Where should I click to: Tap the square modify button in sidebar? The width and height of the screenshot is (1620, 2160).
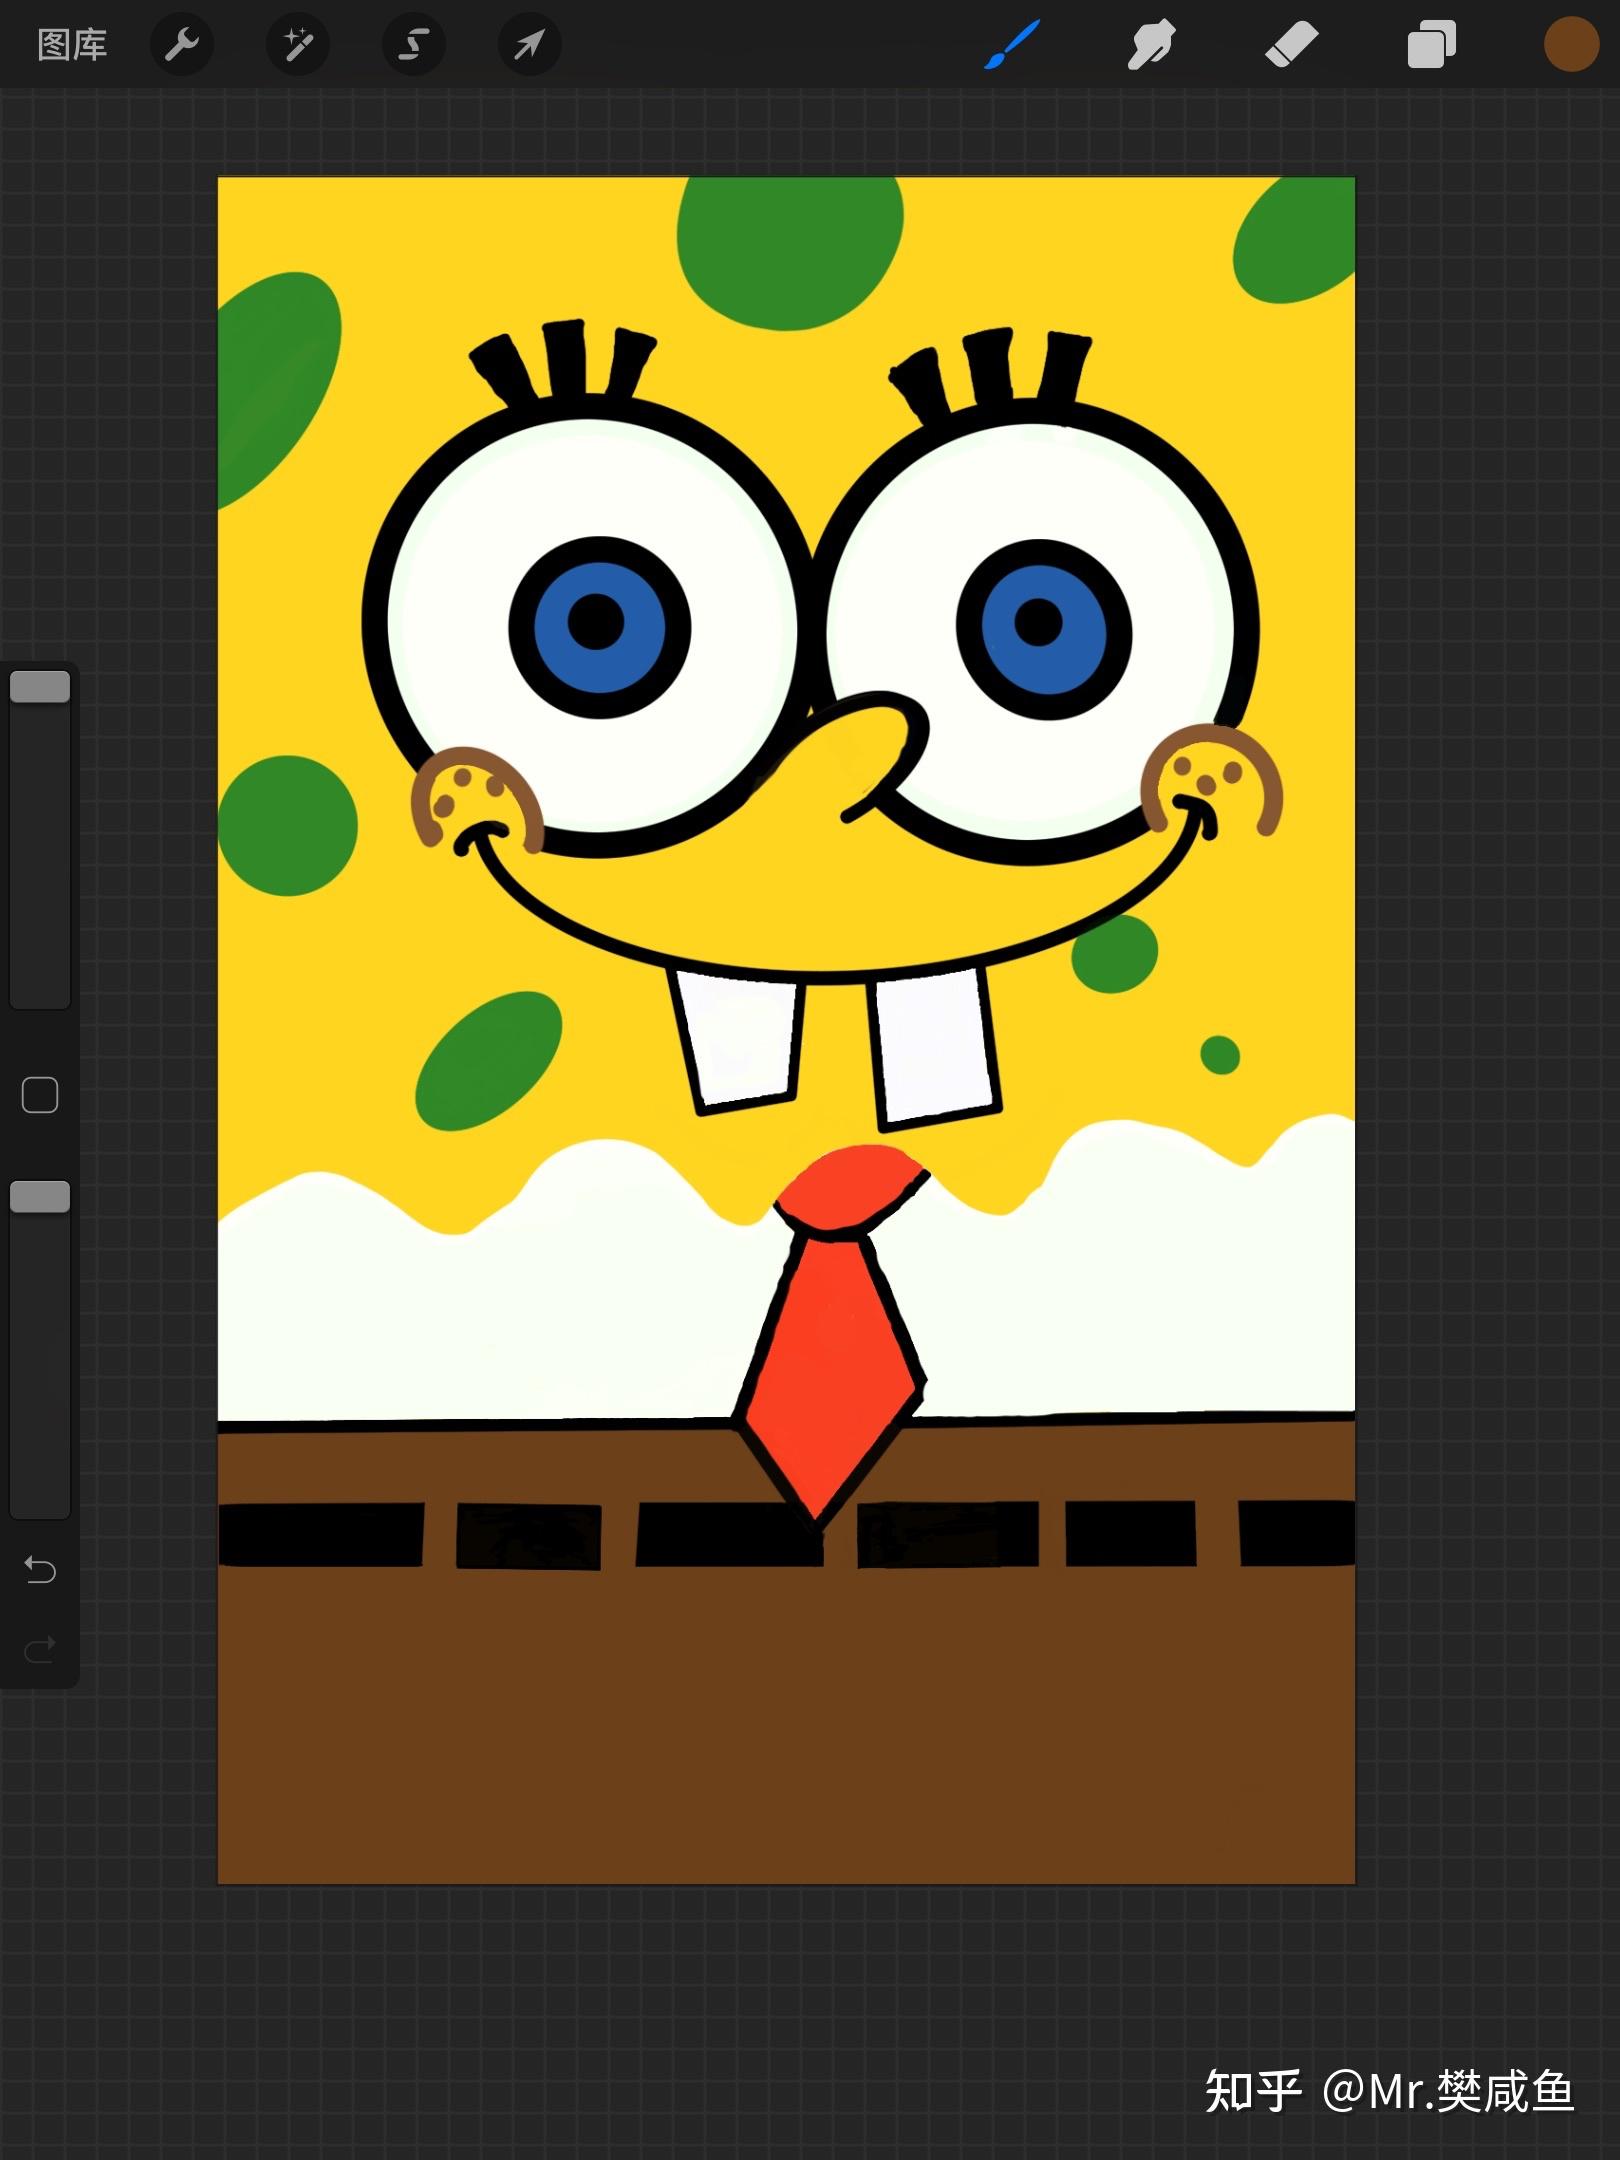point(40,1095)
